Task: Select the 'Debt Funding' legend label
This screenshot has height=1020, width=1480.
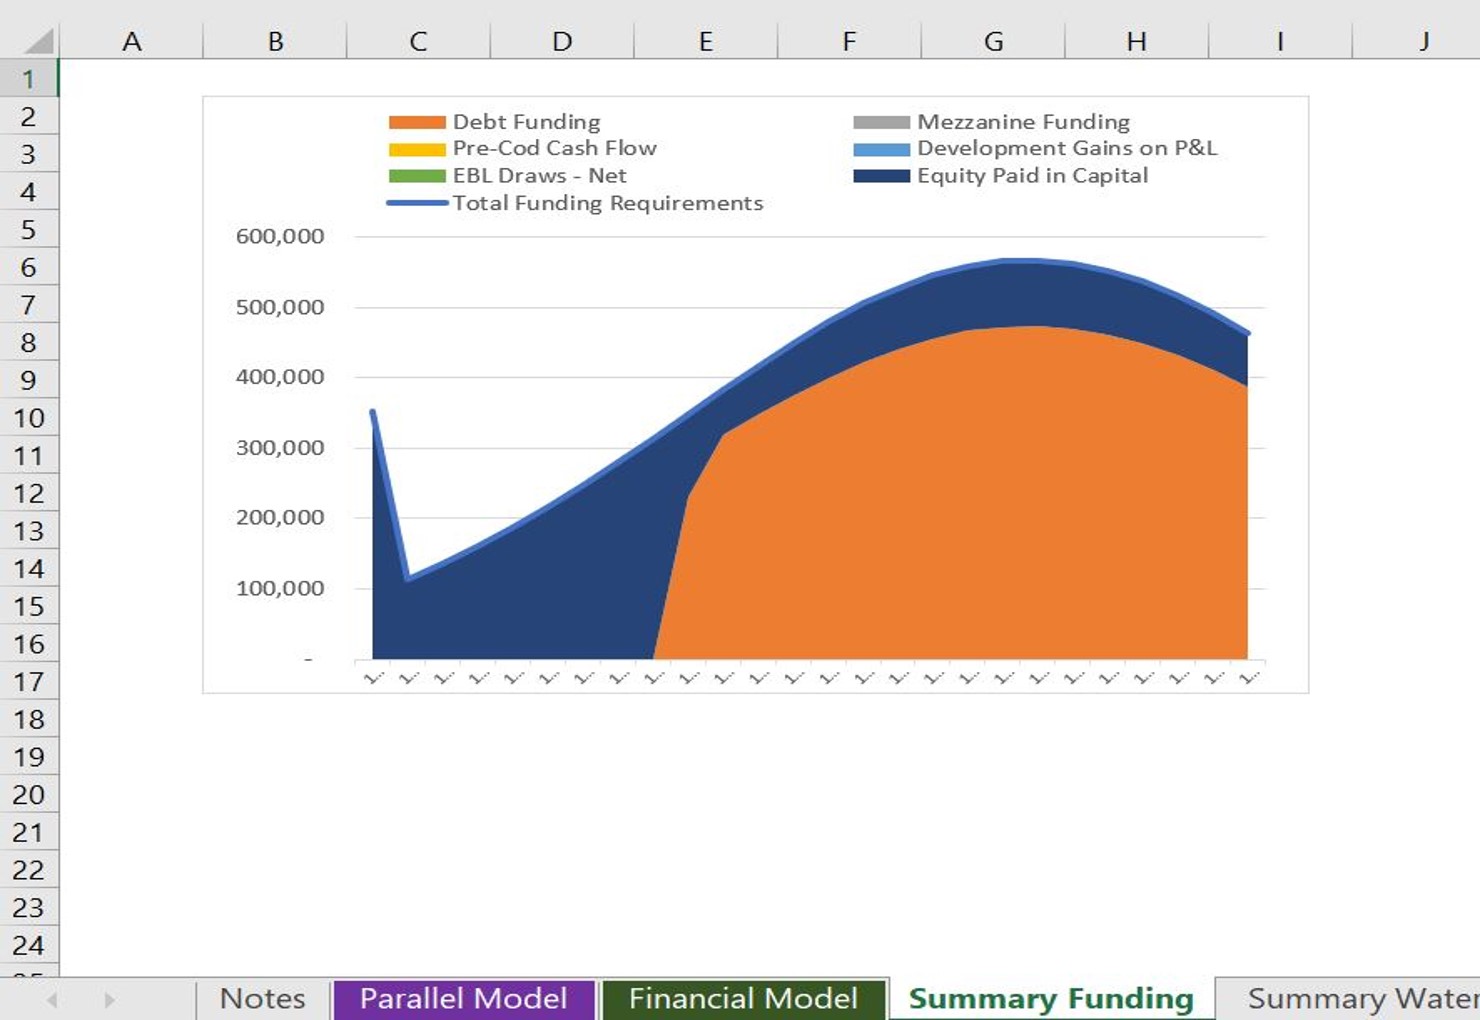Action: point(526,122)
